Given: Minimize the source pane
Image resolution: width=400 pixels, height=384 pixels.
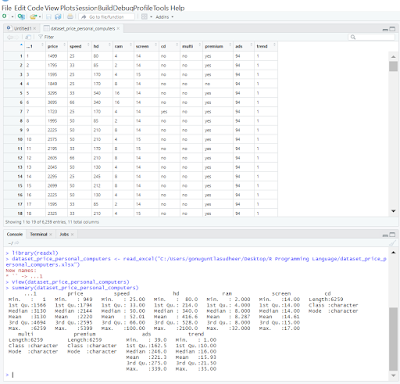Looking at the screenshot, I should coord(385,29).
